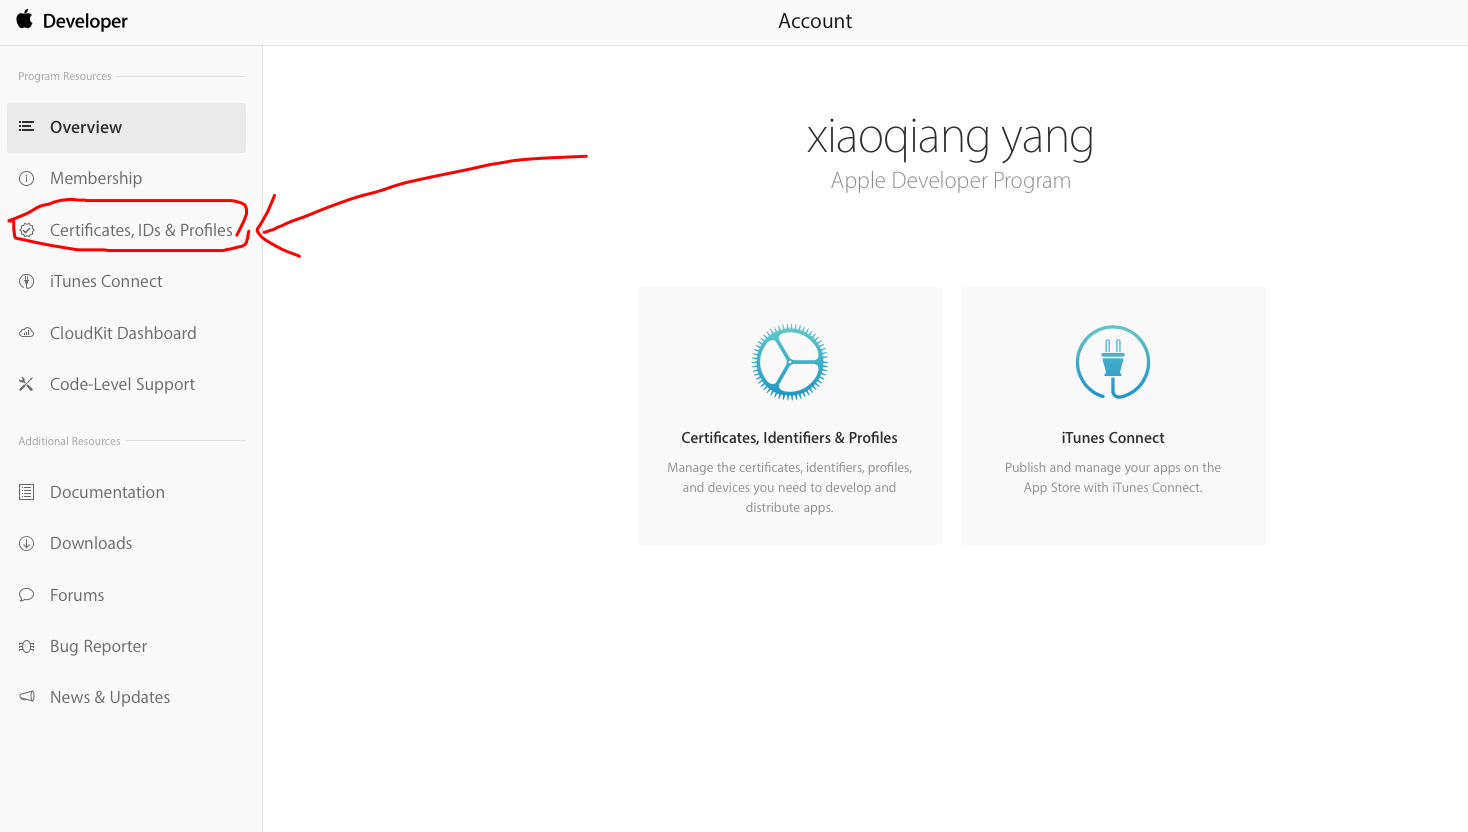Click the 'Additional Resources' section heading
Screen dimensions: 1468x832
click(69, 441)
